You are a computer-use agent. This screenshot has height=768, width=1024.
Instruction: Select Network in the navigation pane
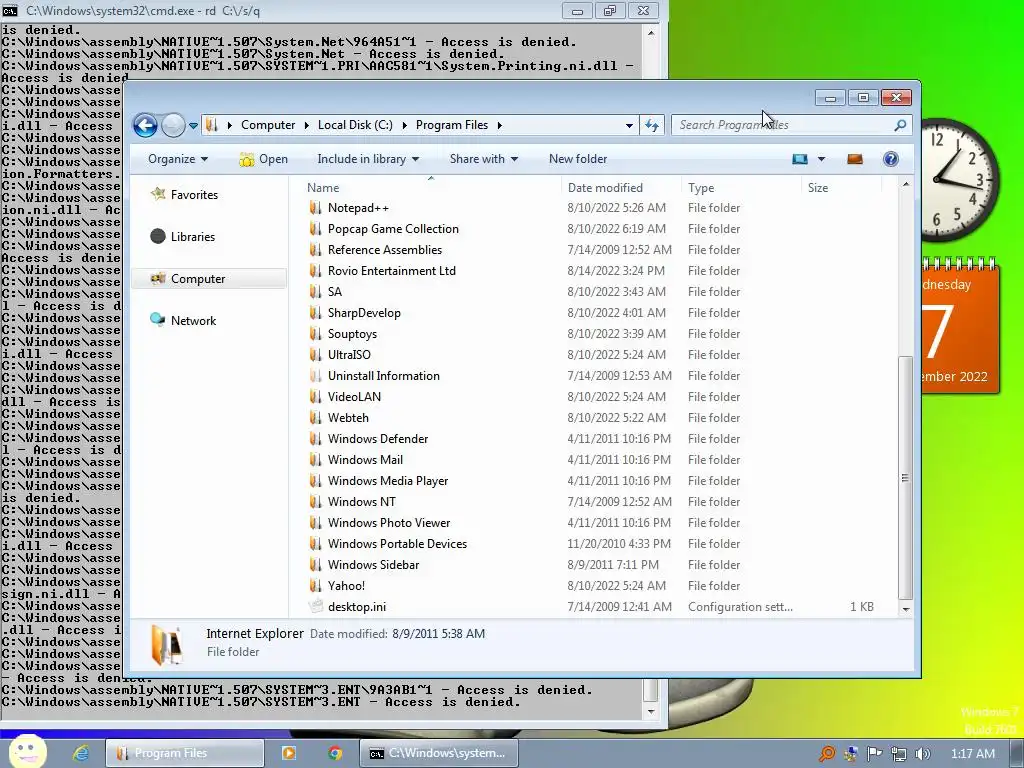(x=193, y=321)
